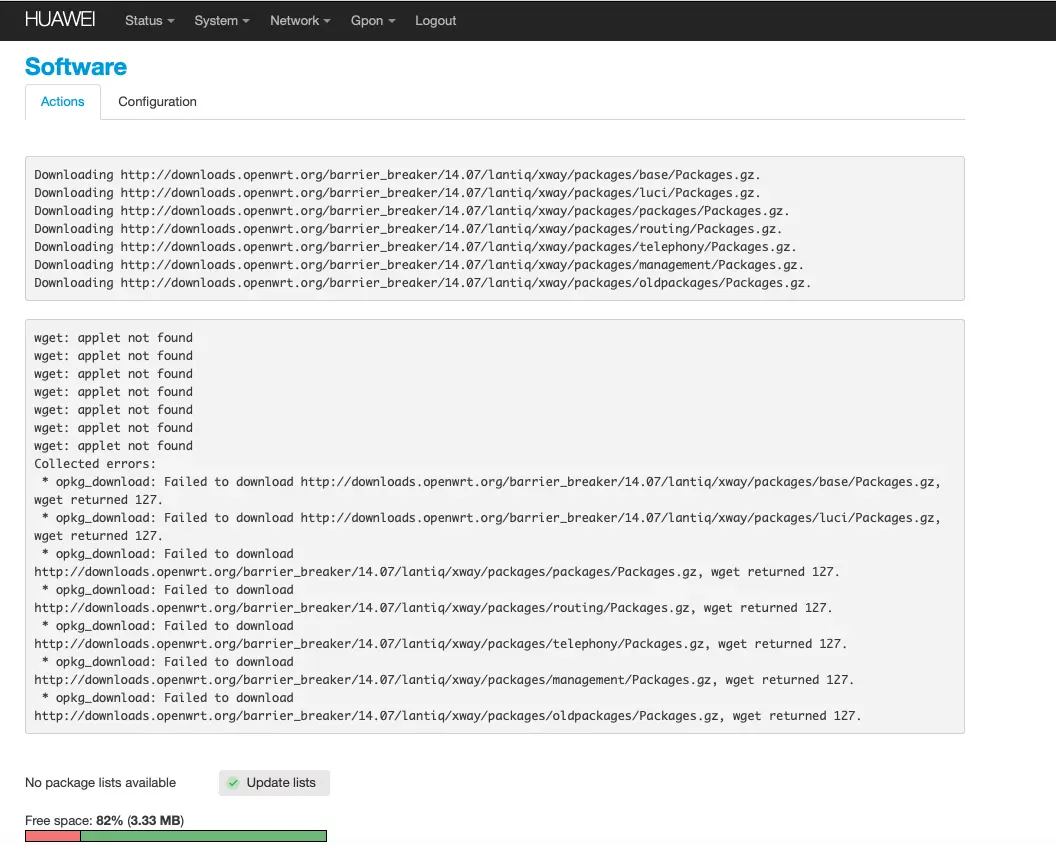
Task: Click the Downloading telephony/Packages.gz line
Action: click(416, 246)
